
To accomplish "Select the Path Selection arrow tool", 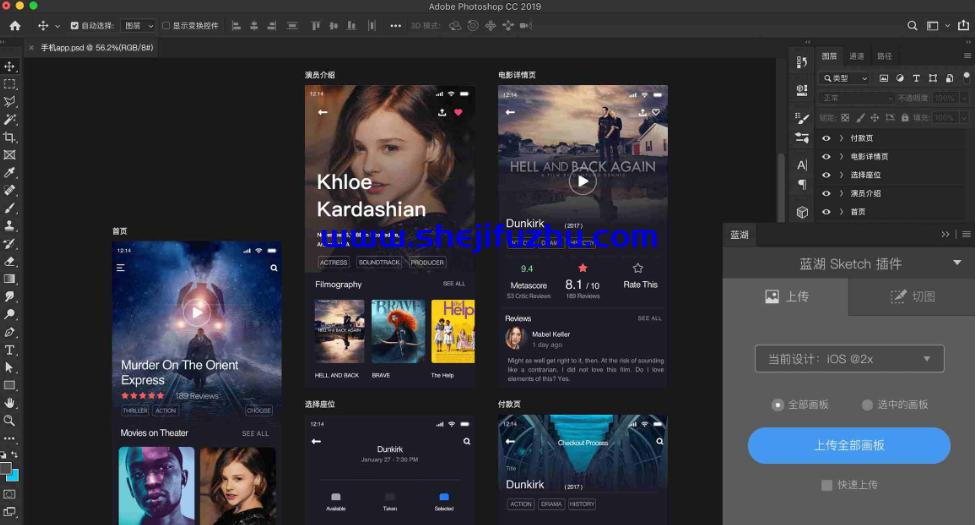I will pos(9,367).
